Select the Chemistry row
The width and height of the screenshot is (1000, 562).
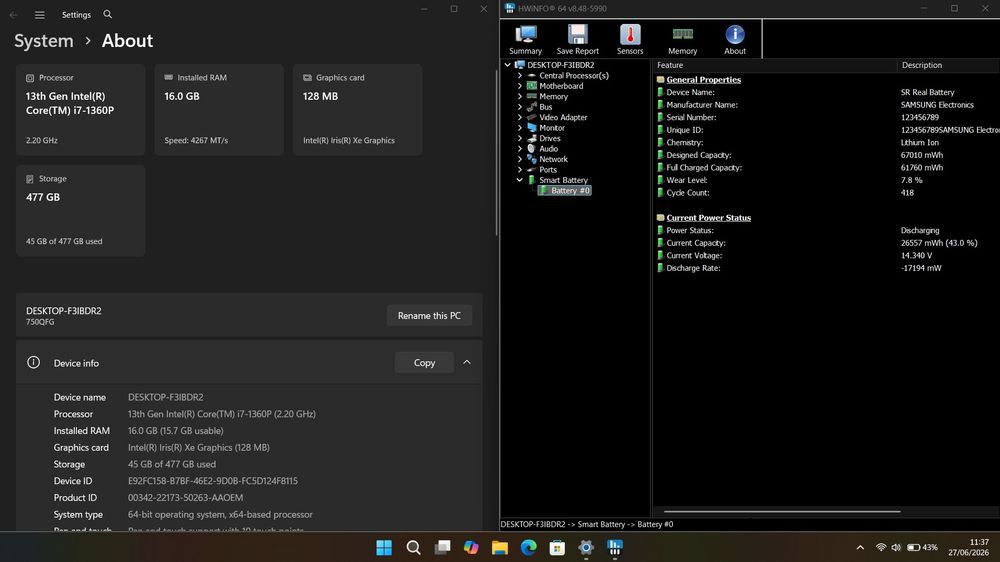(826, 142)
